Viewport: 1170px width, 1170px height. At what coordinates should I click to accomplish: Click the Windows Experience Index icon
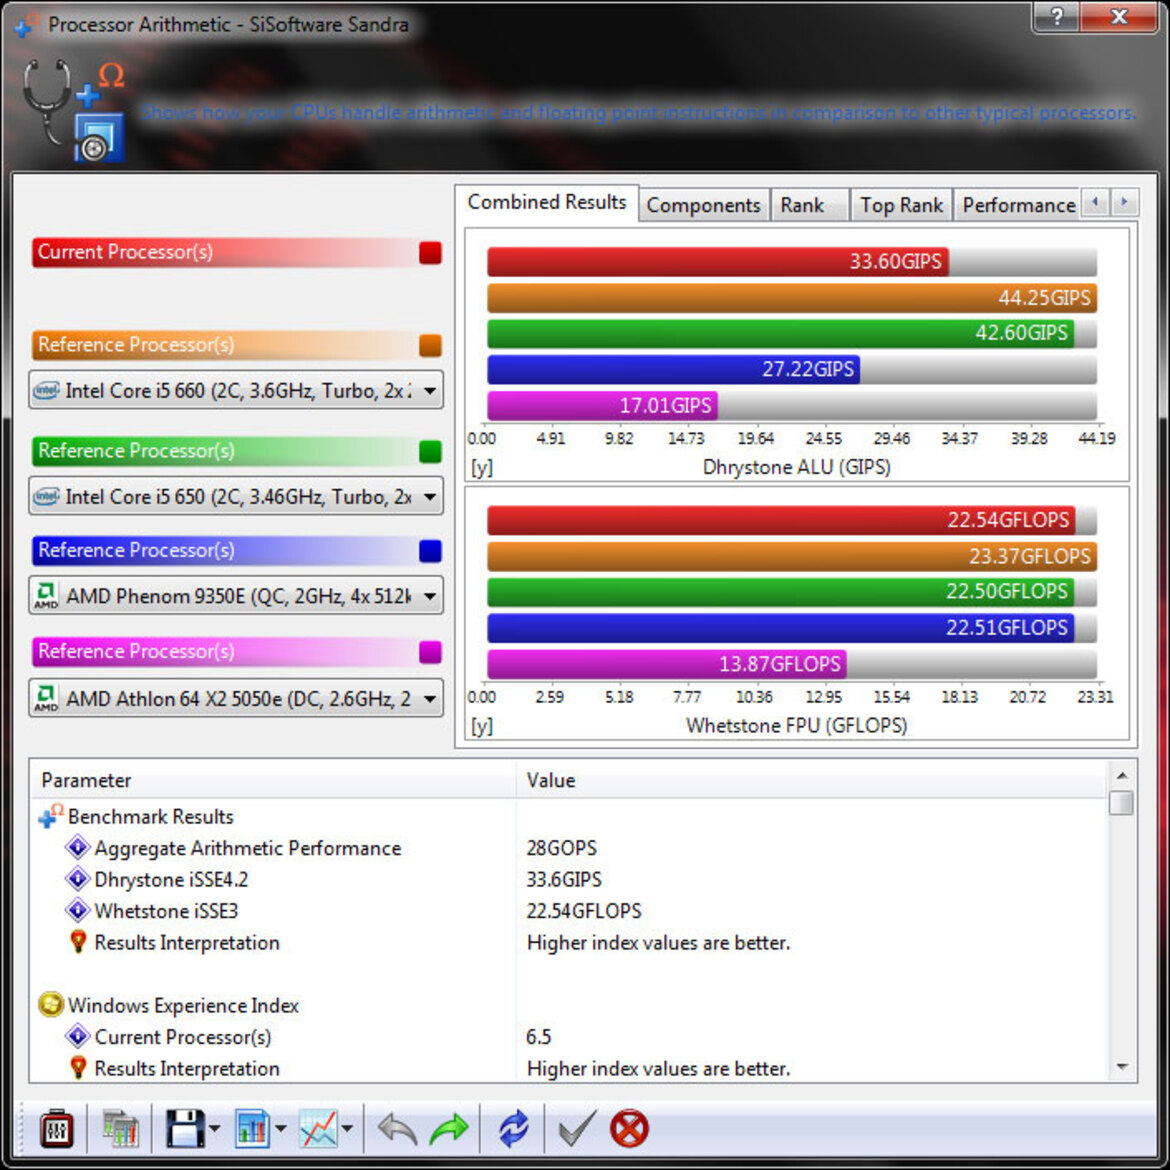point(51,1004)
